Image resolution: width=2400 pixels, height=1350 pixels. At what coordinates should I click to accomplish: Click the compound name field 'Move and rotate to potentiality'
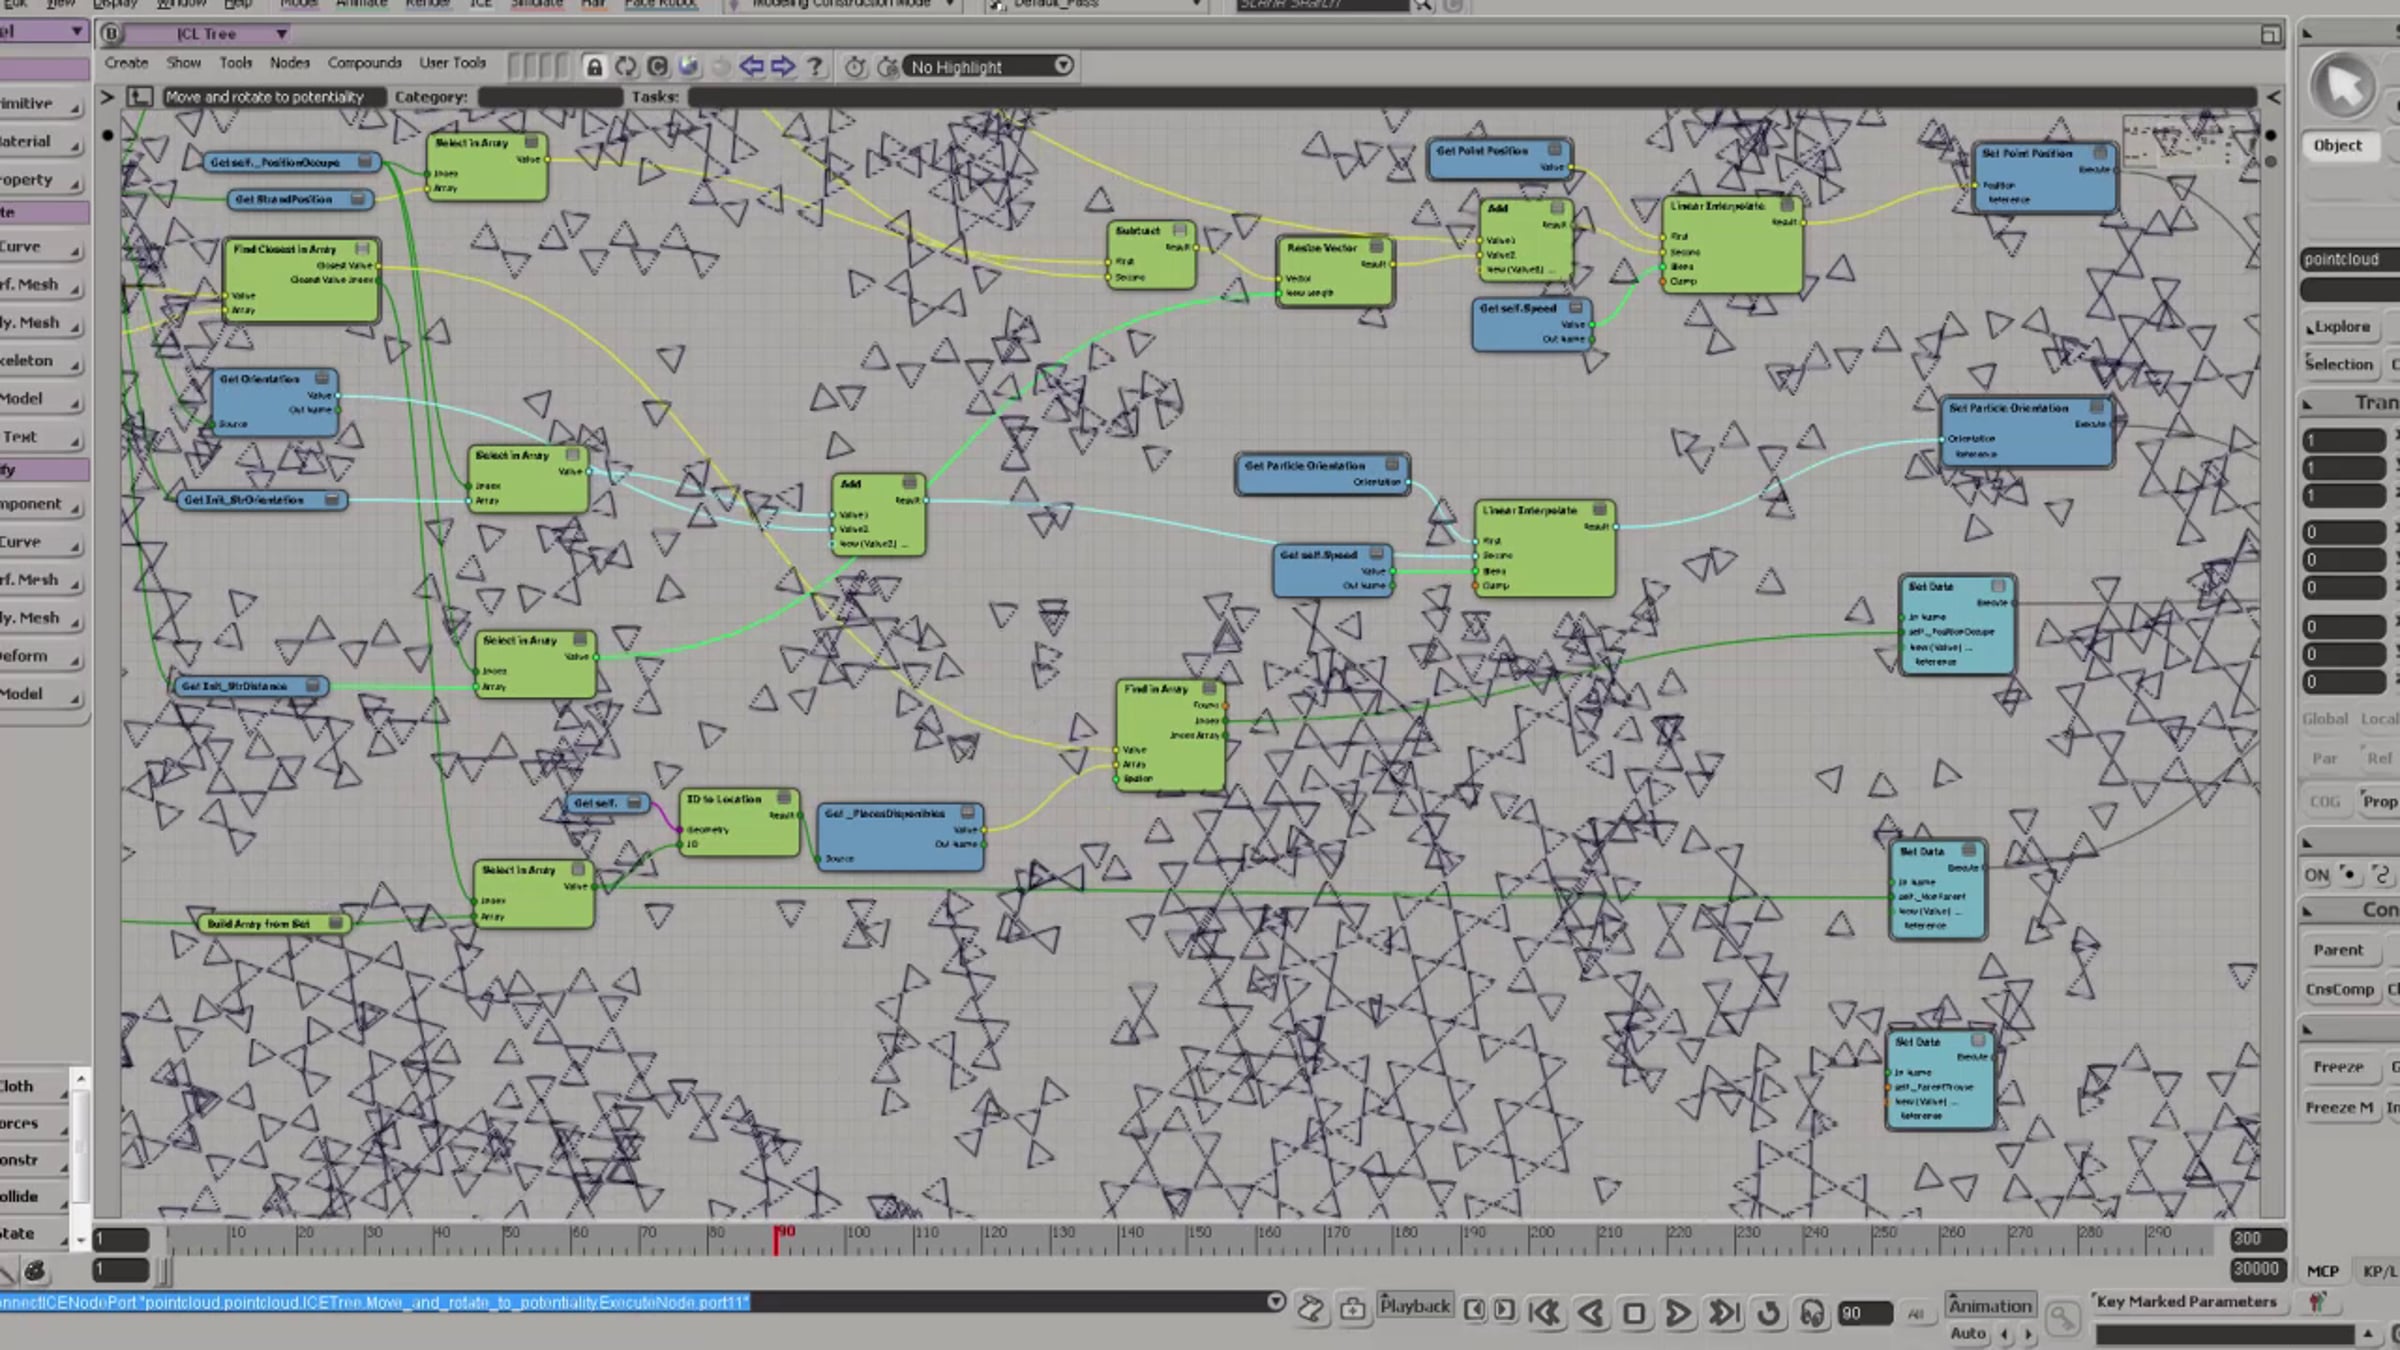[x=273, y=97]
